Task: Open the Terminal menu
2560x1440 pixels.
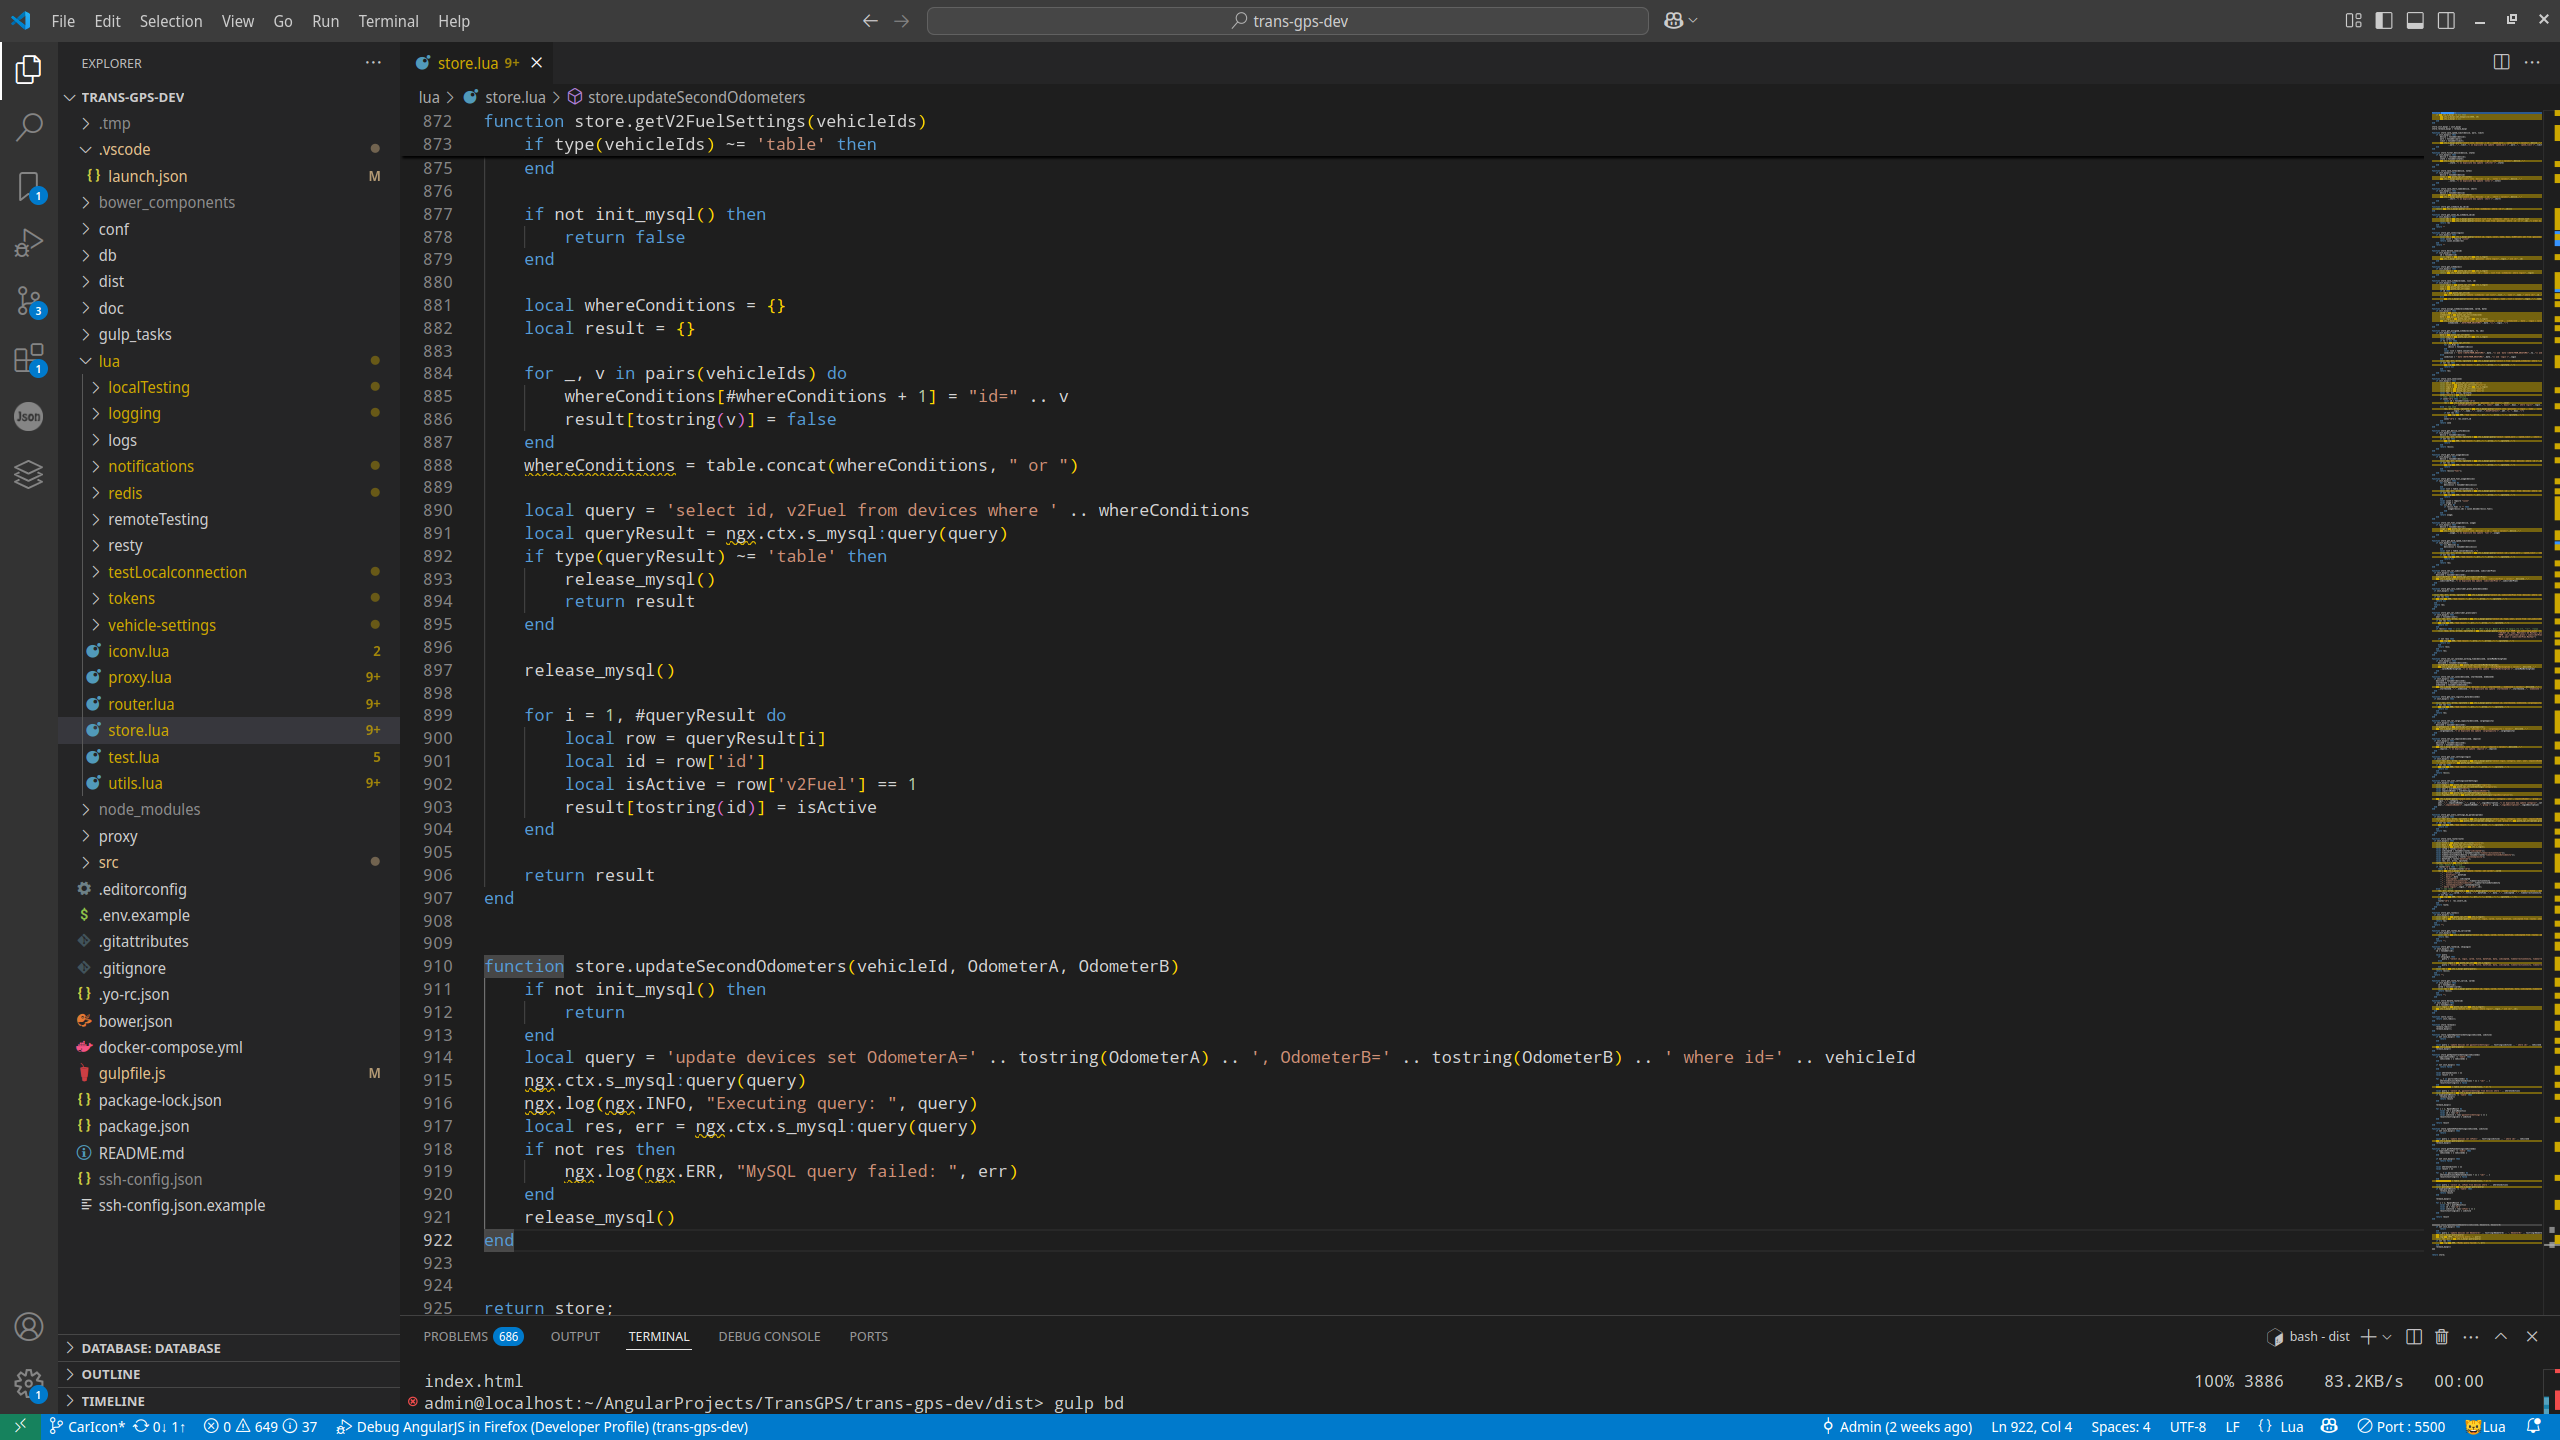Action: (388, 21)
